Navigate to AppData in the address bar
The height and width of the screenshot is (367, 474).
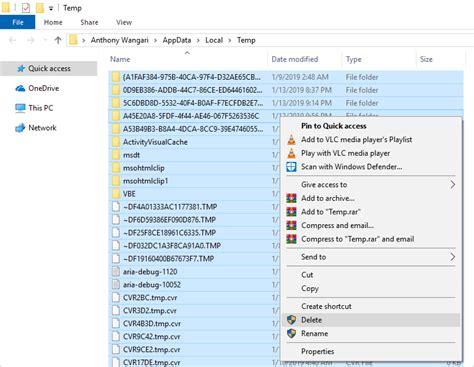[x=177, y=40]
